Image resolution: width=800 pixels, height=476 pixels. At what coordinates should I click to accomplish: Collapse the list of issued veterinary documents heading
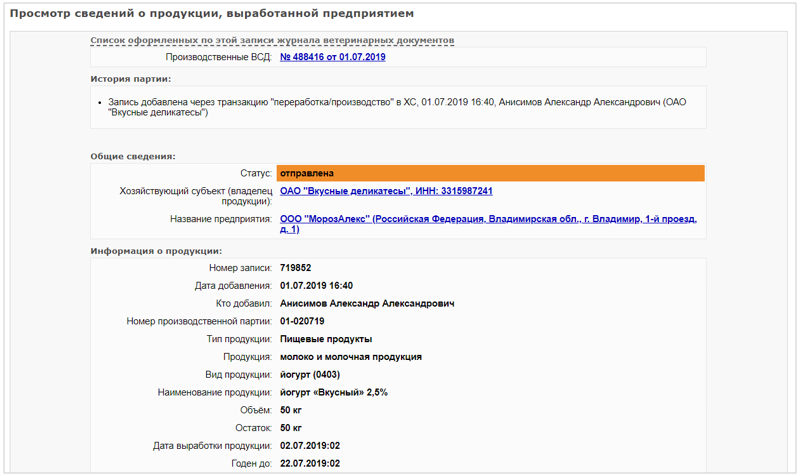(272, 40)
